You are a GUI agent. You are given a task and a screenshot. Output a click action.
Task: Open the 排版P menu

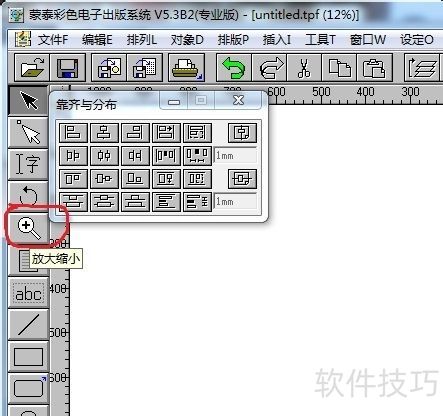click(x=233, y=40)
